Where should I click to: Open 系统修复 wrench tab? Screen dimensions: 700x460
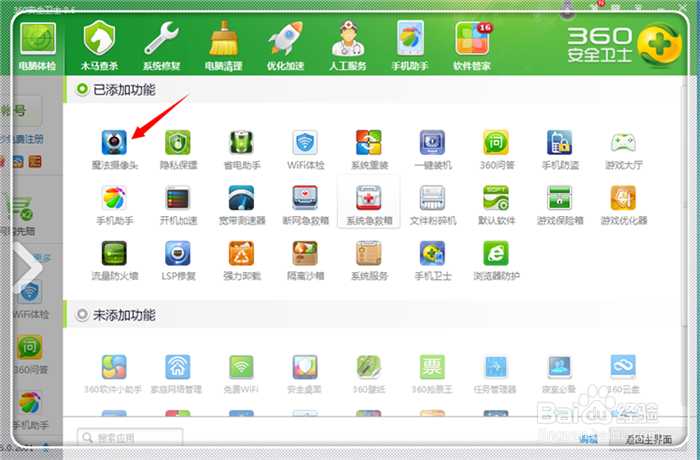coord(161,46)
